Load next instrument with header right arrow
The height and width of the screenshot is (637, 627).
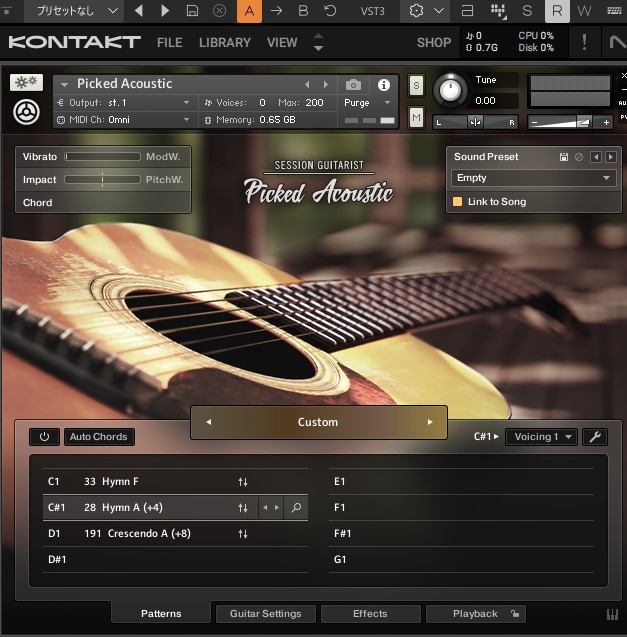point(325,84)
